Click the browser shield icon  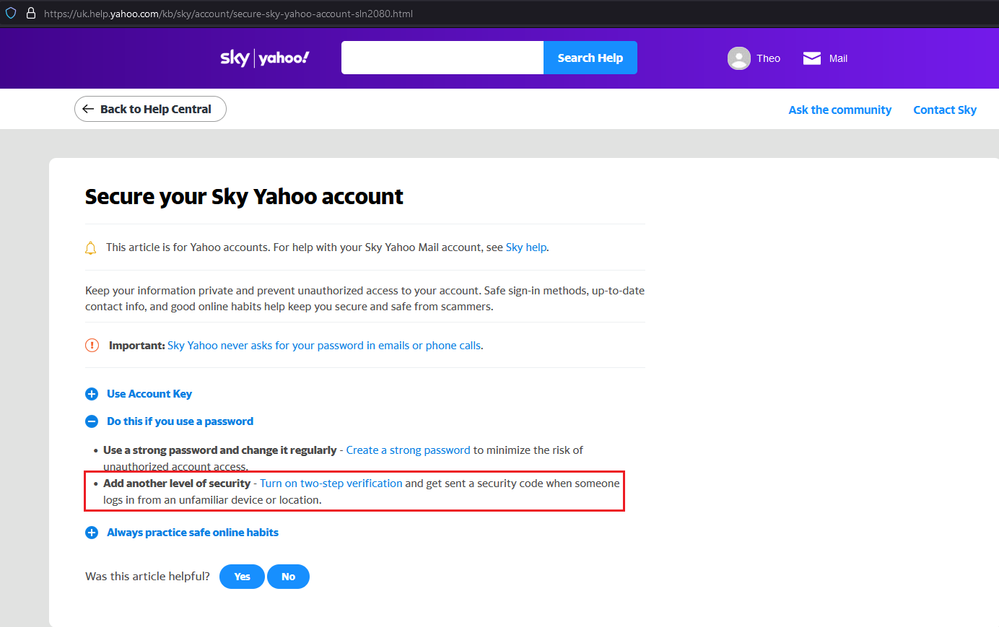point(11,14)
